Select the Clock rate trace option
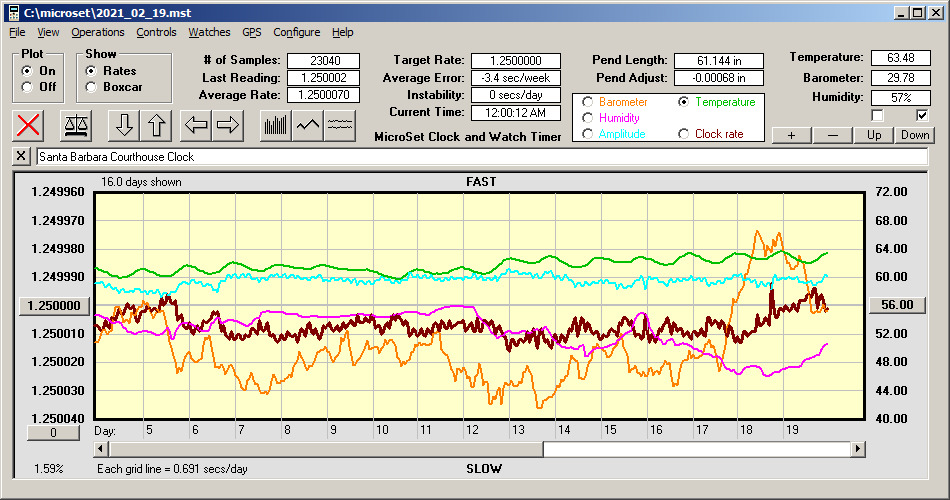The width and height of the screenshot is (950, 500). pyautogui.click(x=683, y=134)
